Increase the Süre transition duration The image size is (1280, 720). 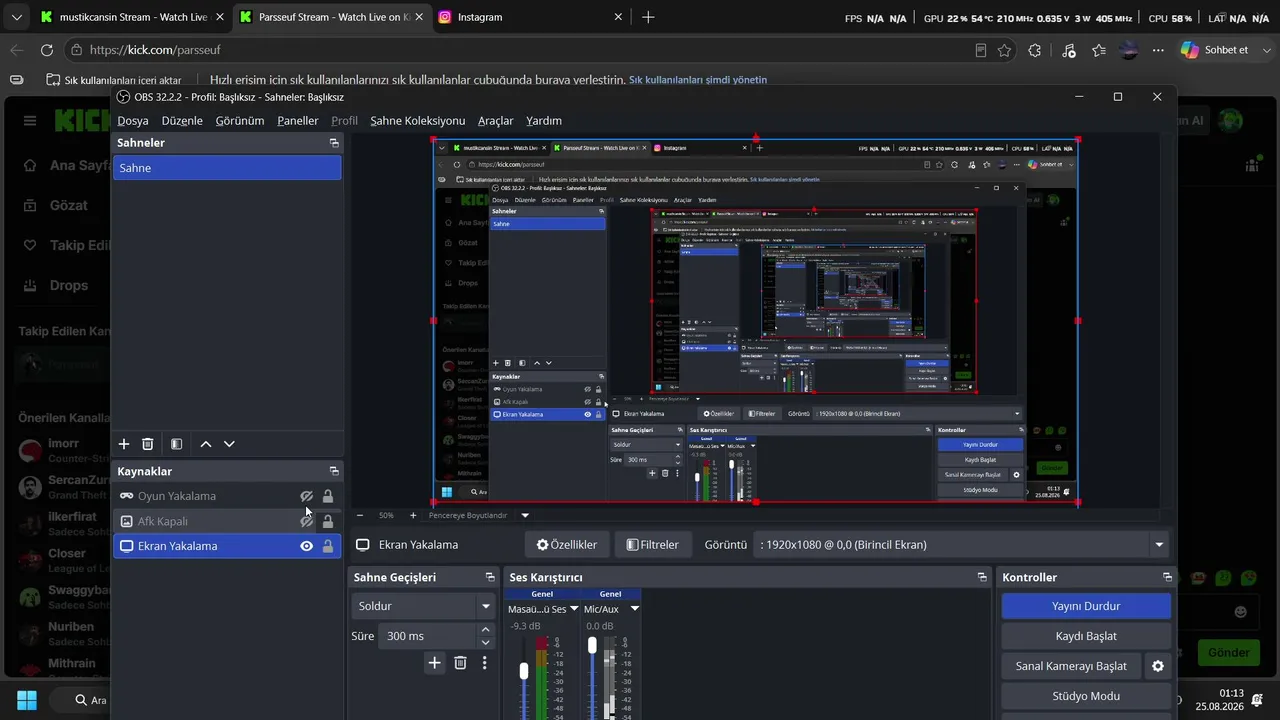[x=485, y=630]
